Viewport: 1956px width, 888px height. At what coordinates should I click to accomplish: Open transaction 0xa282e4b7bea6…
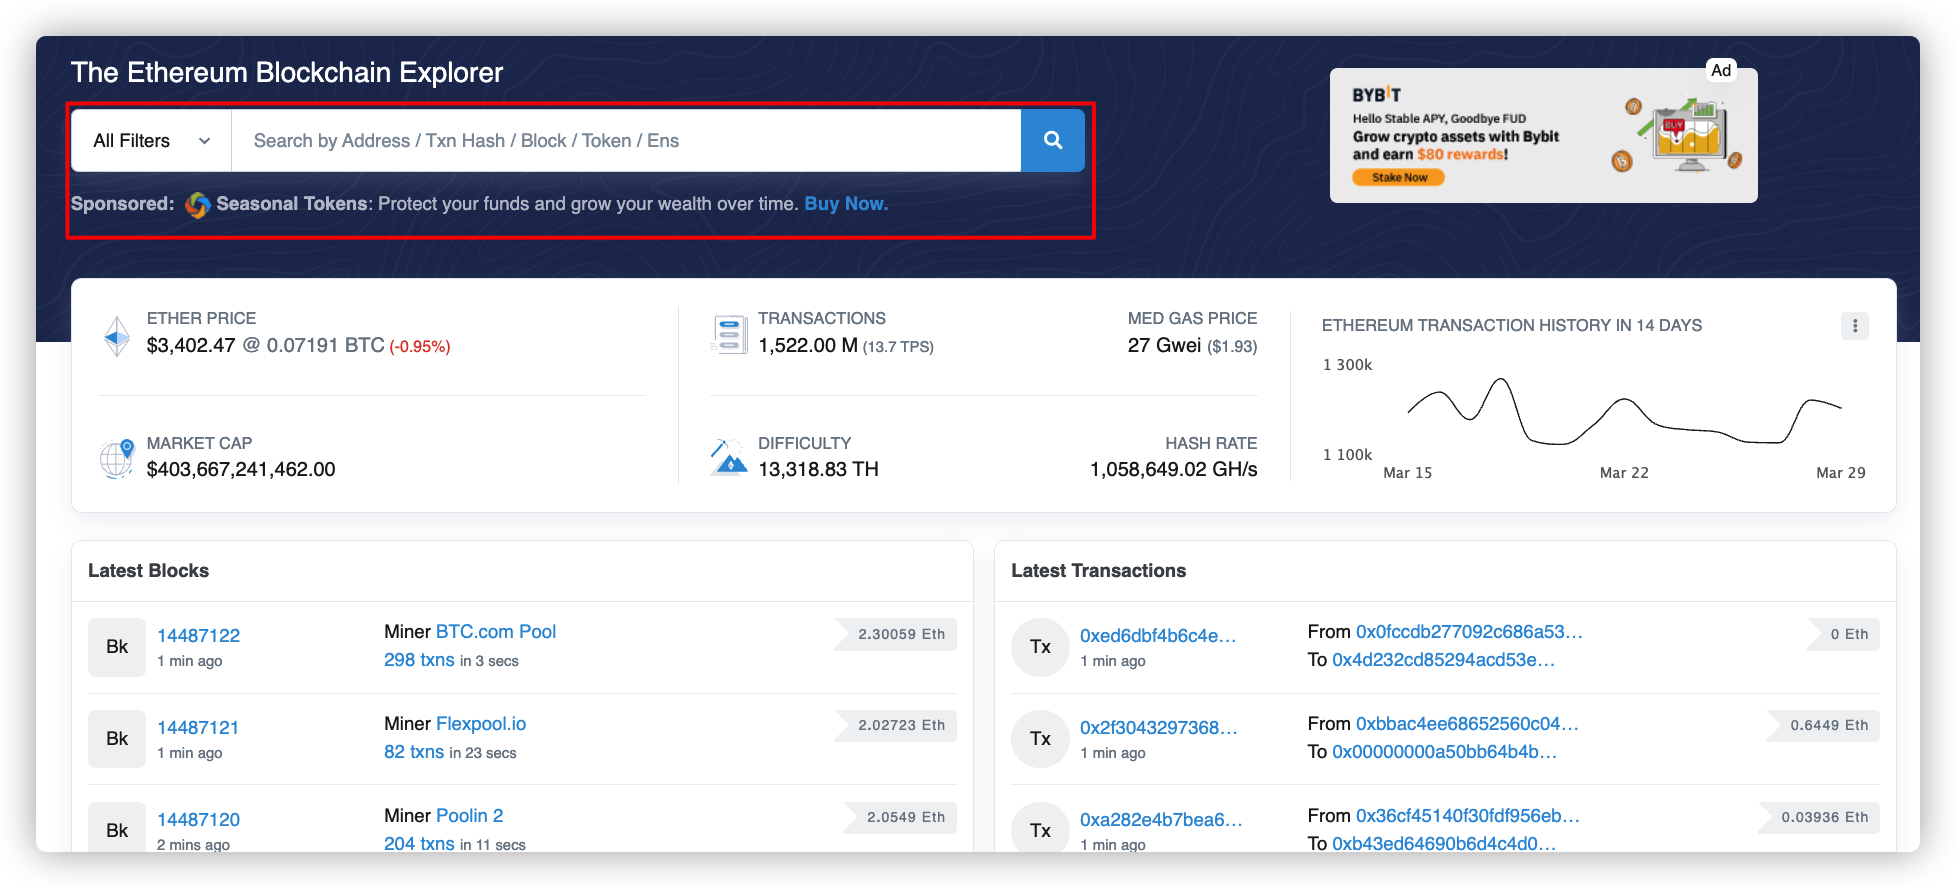click(x=1161, y=819)
